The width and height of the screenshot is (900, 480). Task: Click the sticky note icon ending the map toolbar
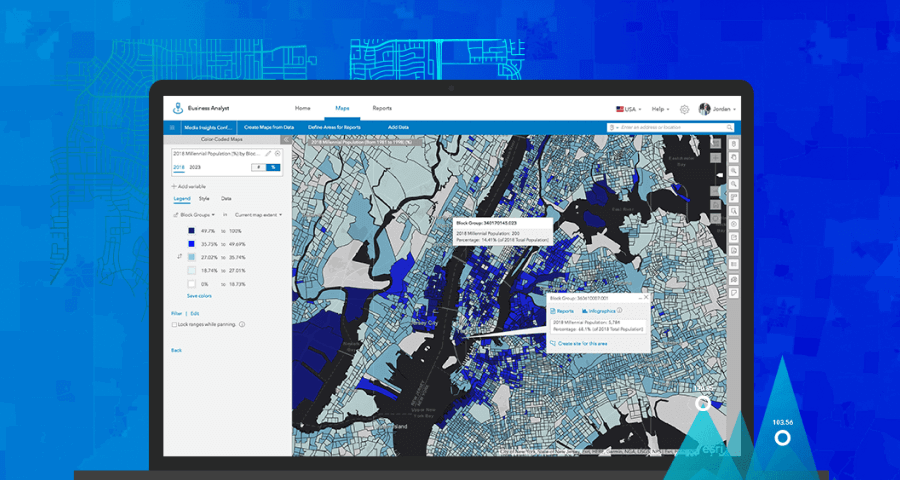[734, 293]
